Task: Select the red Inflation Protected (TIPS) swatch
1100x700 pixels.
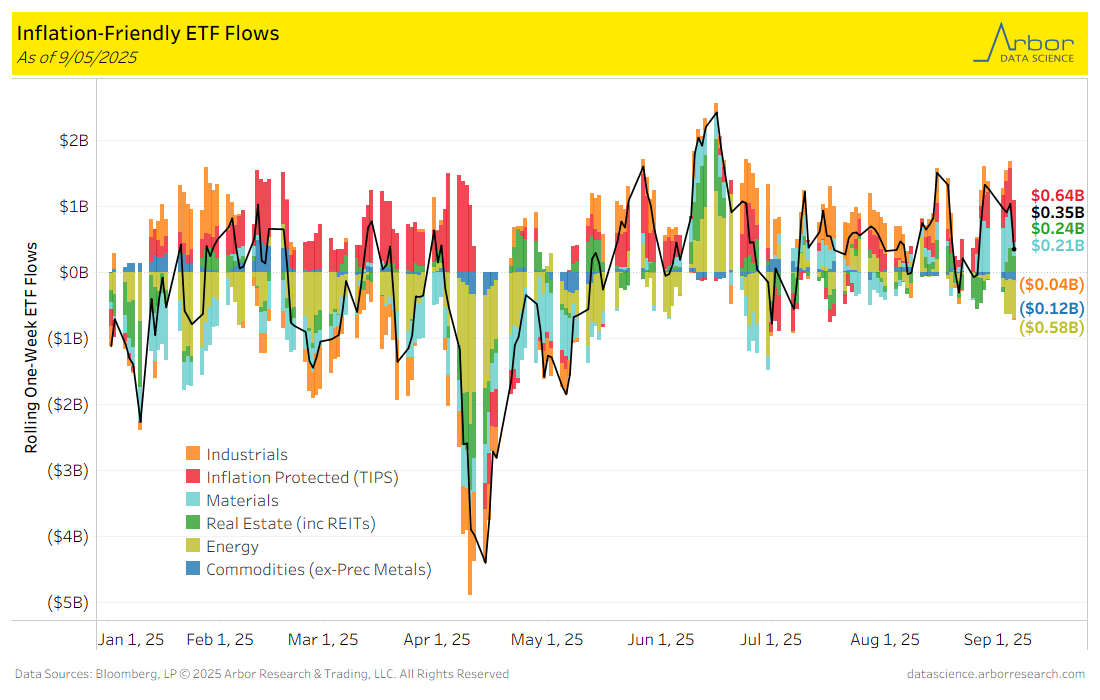Action: pyautogui.click(x=194, y=478)
